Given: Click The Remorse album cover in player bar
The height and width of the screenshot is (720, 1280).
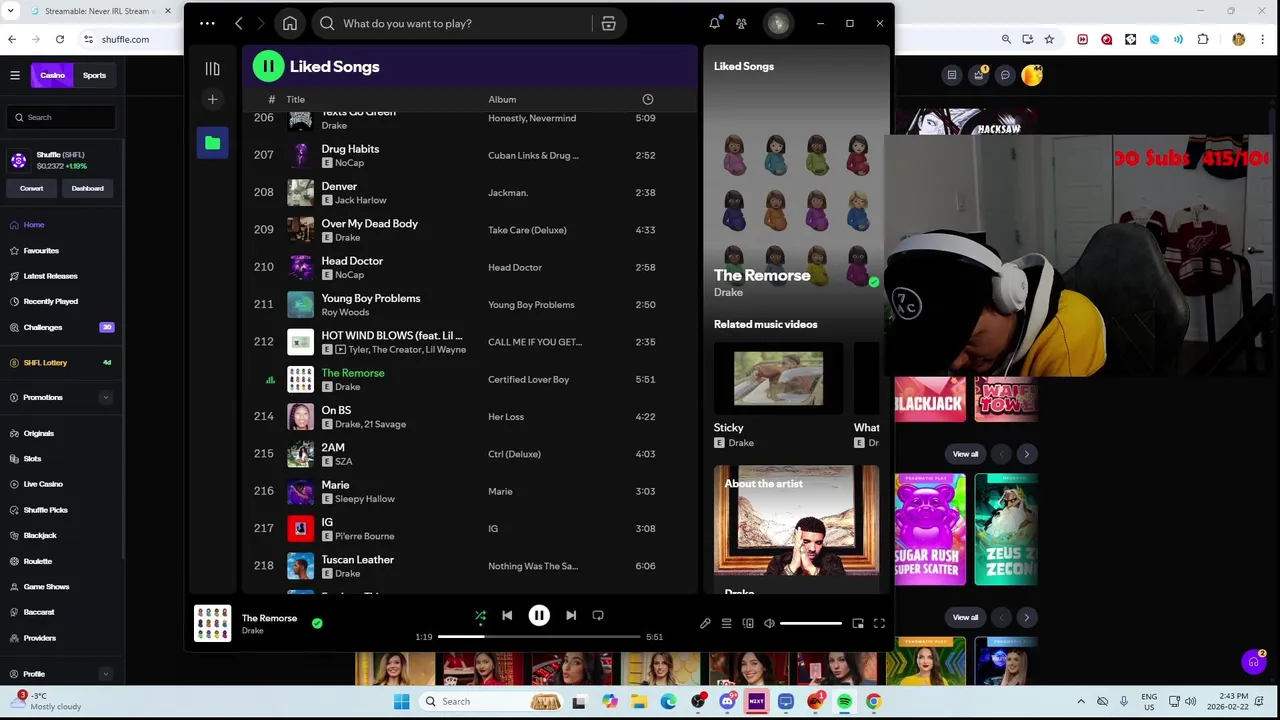Looking at the screenshot, I should click(x=212, y=623).
